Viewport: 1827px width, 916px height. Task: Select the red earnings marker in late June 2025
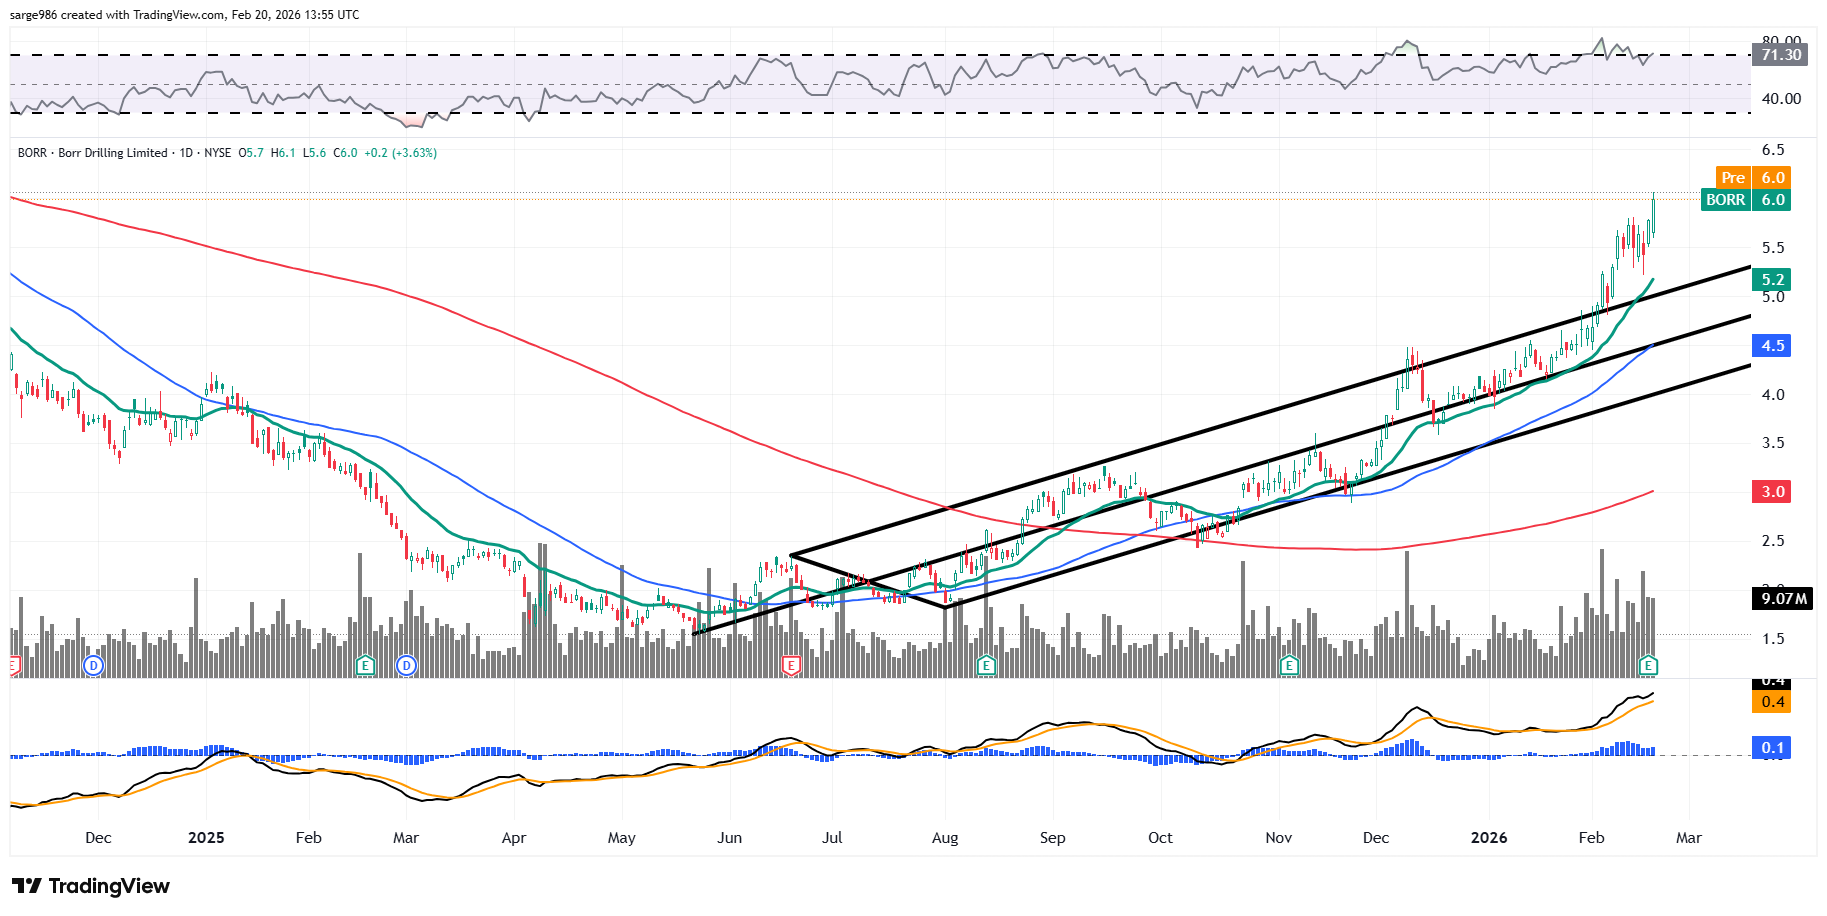click(791, 665)
